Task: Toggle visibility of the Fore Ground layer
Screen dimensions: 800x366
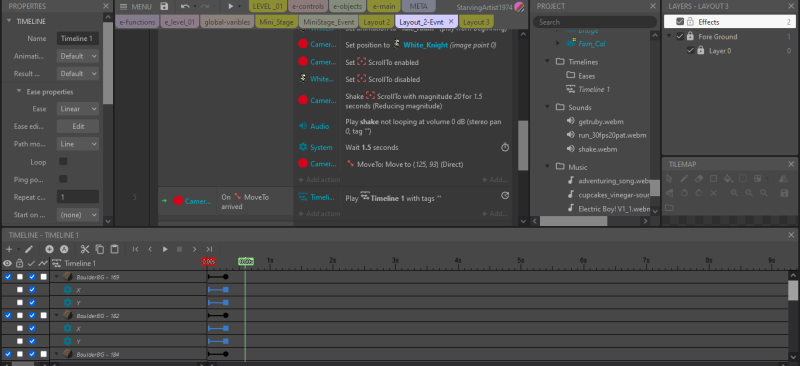Action: pos(680,36)
